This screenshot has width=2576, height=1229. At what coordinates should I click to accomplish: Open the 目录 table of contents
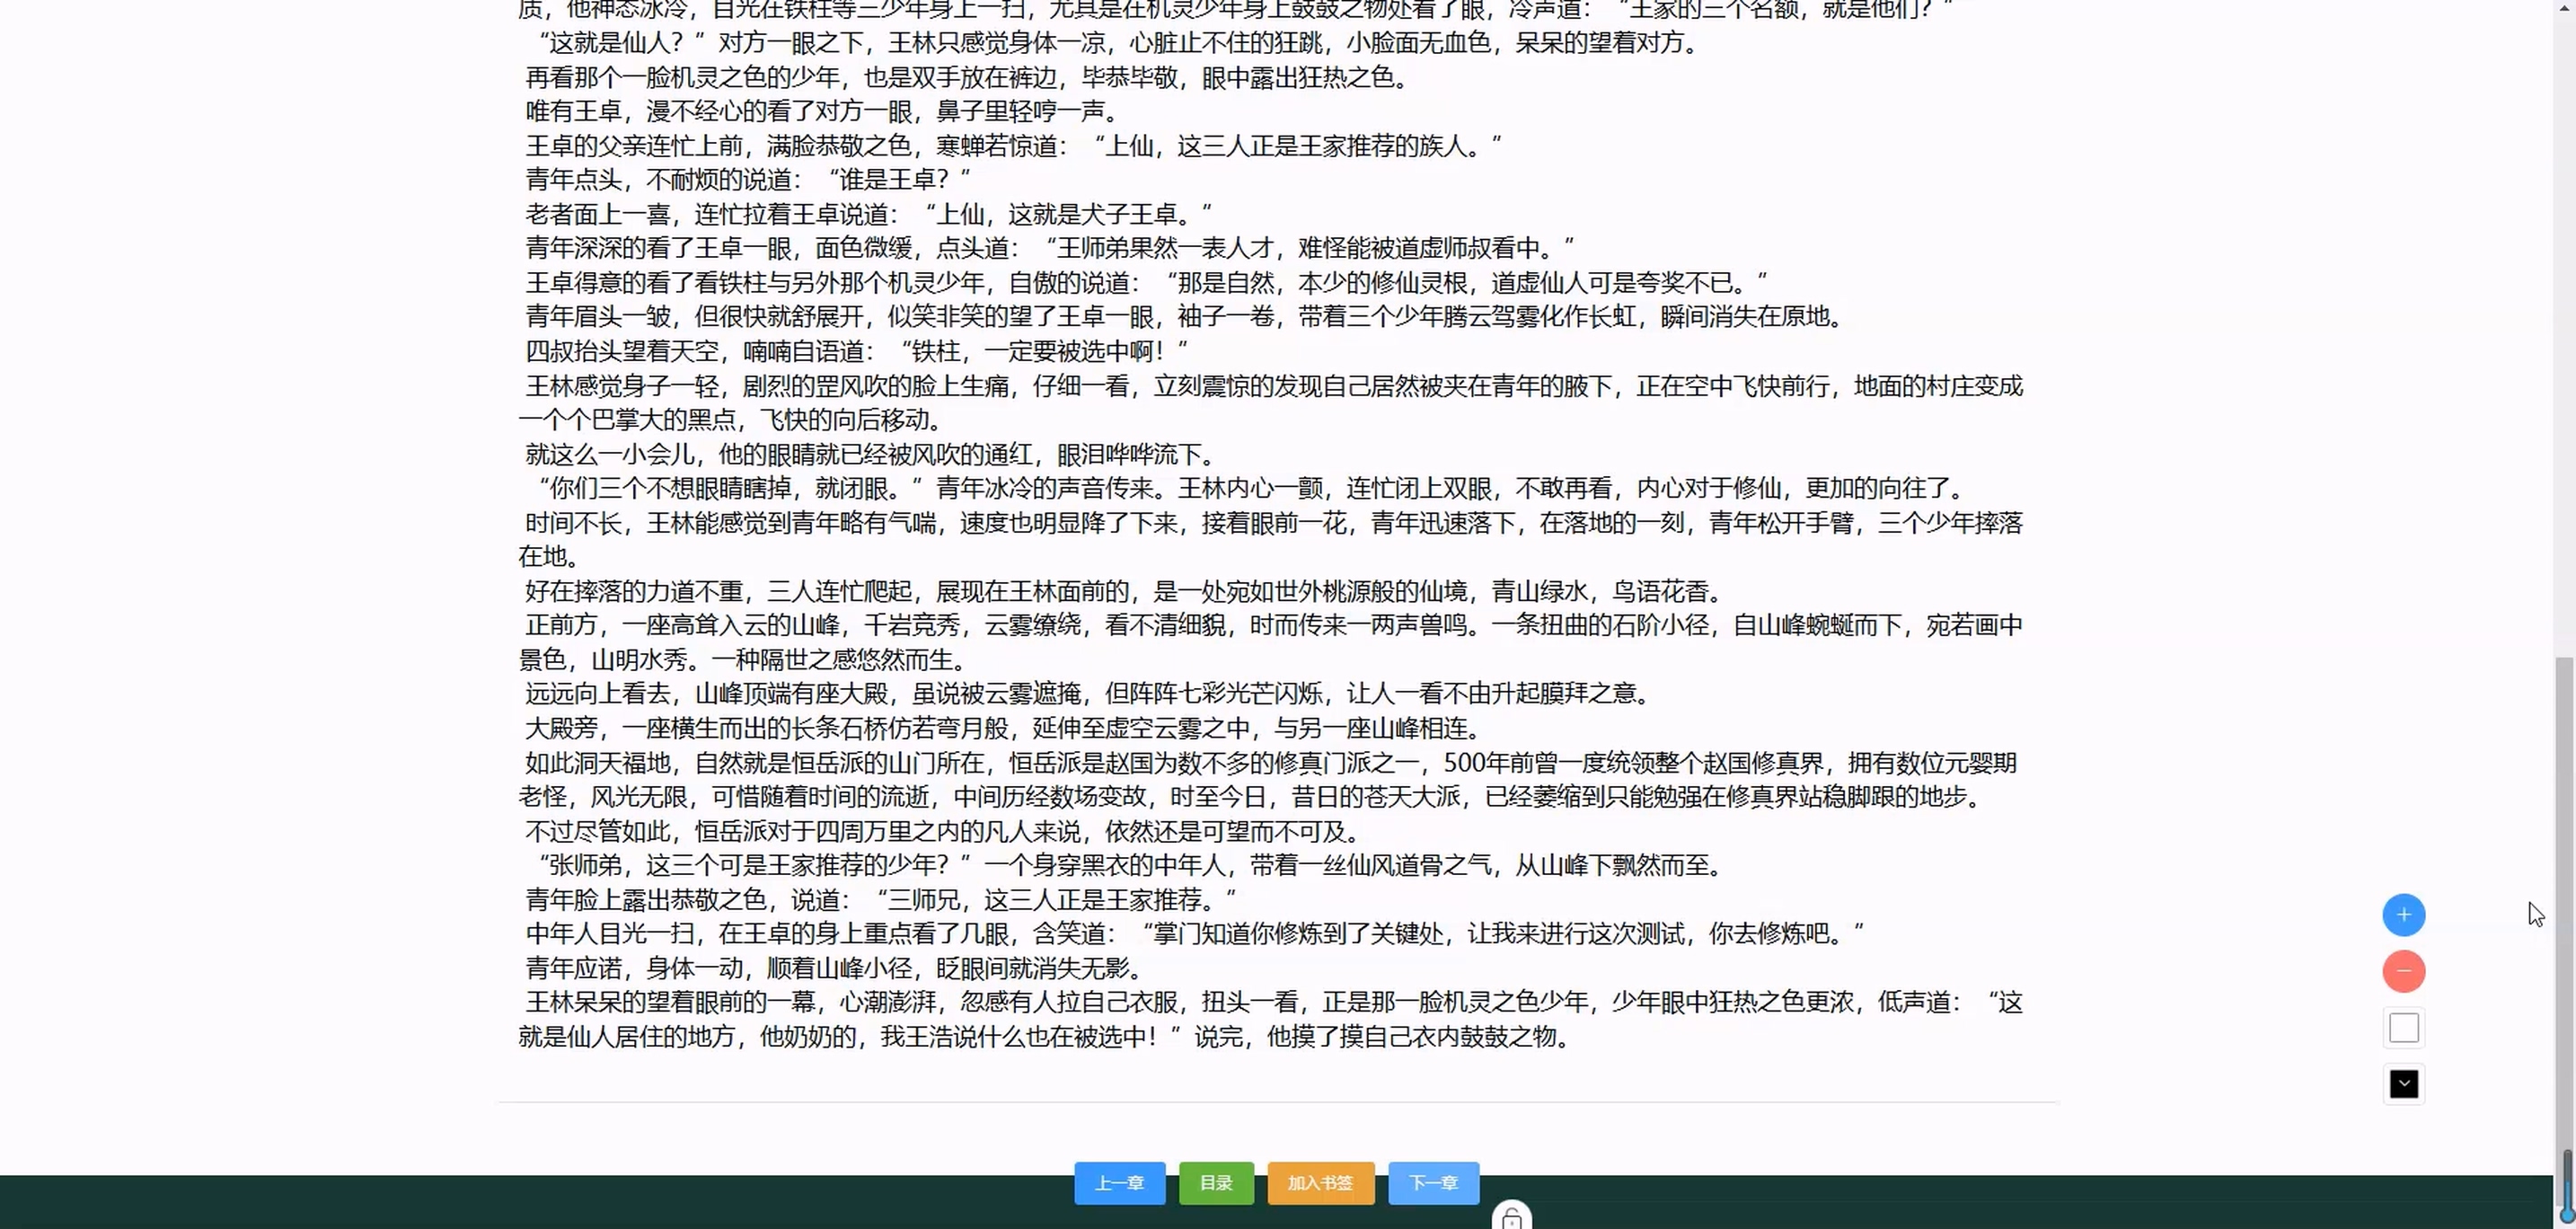click(1216, 1183)
